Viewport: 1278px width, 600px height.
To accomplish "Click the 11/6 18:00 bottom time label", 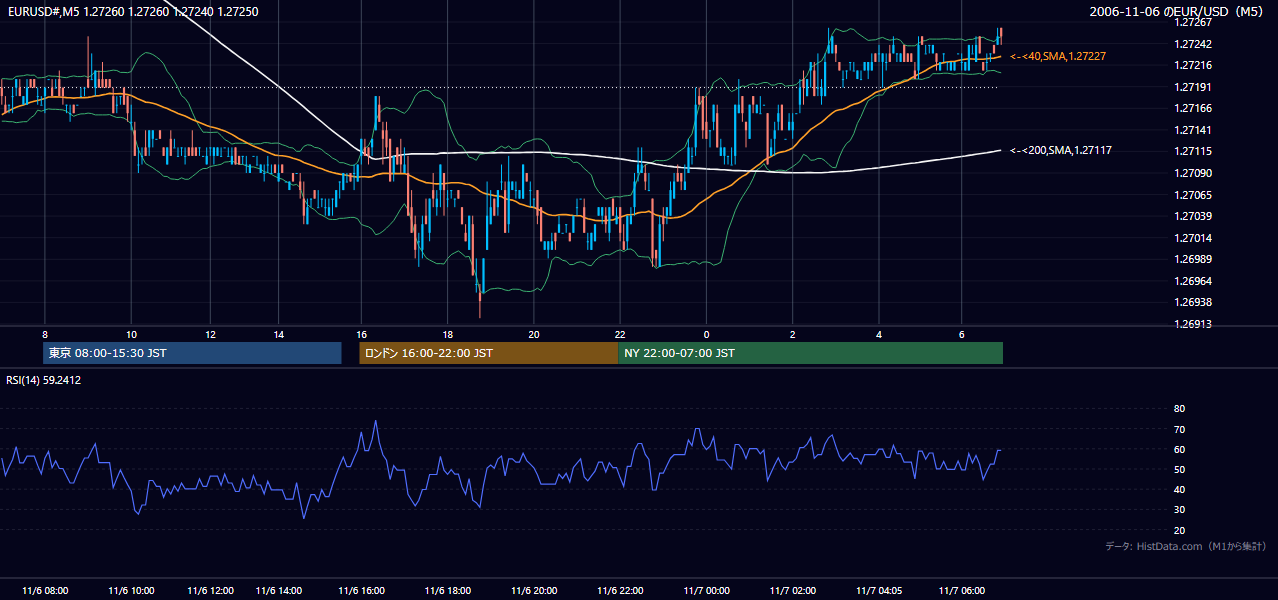I will click(448, 591).
